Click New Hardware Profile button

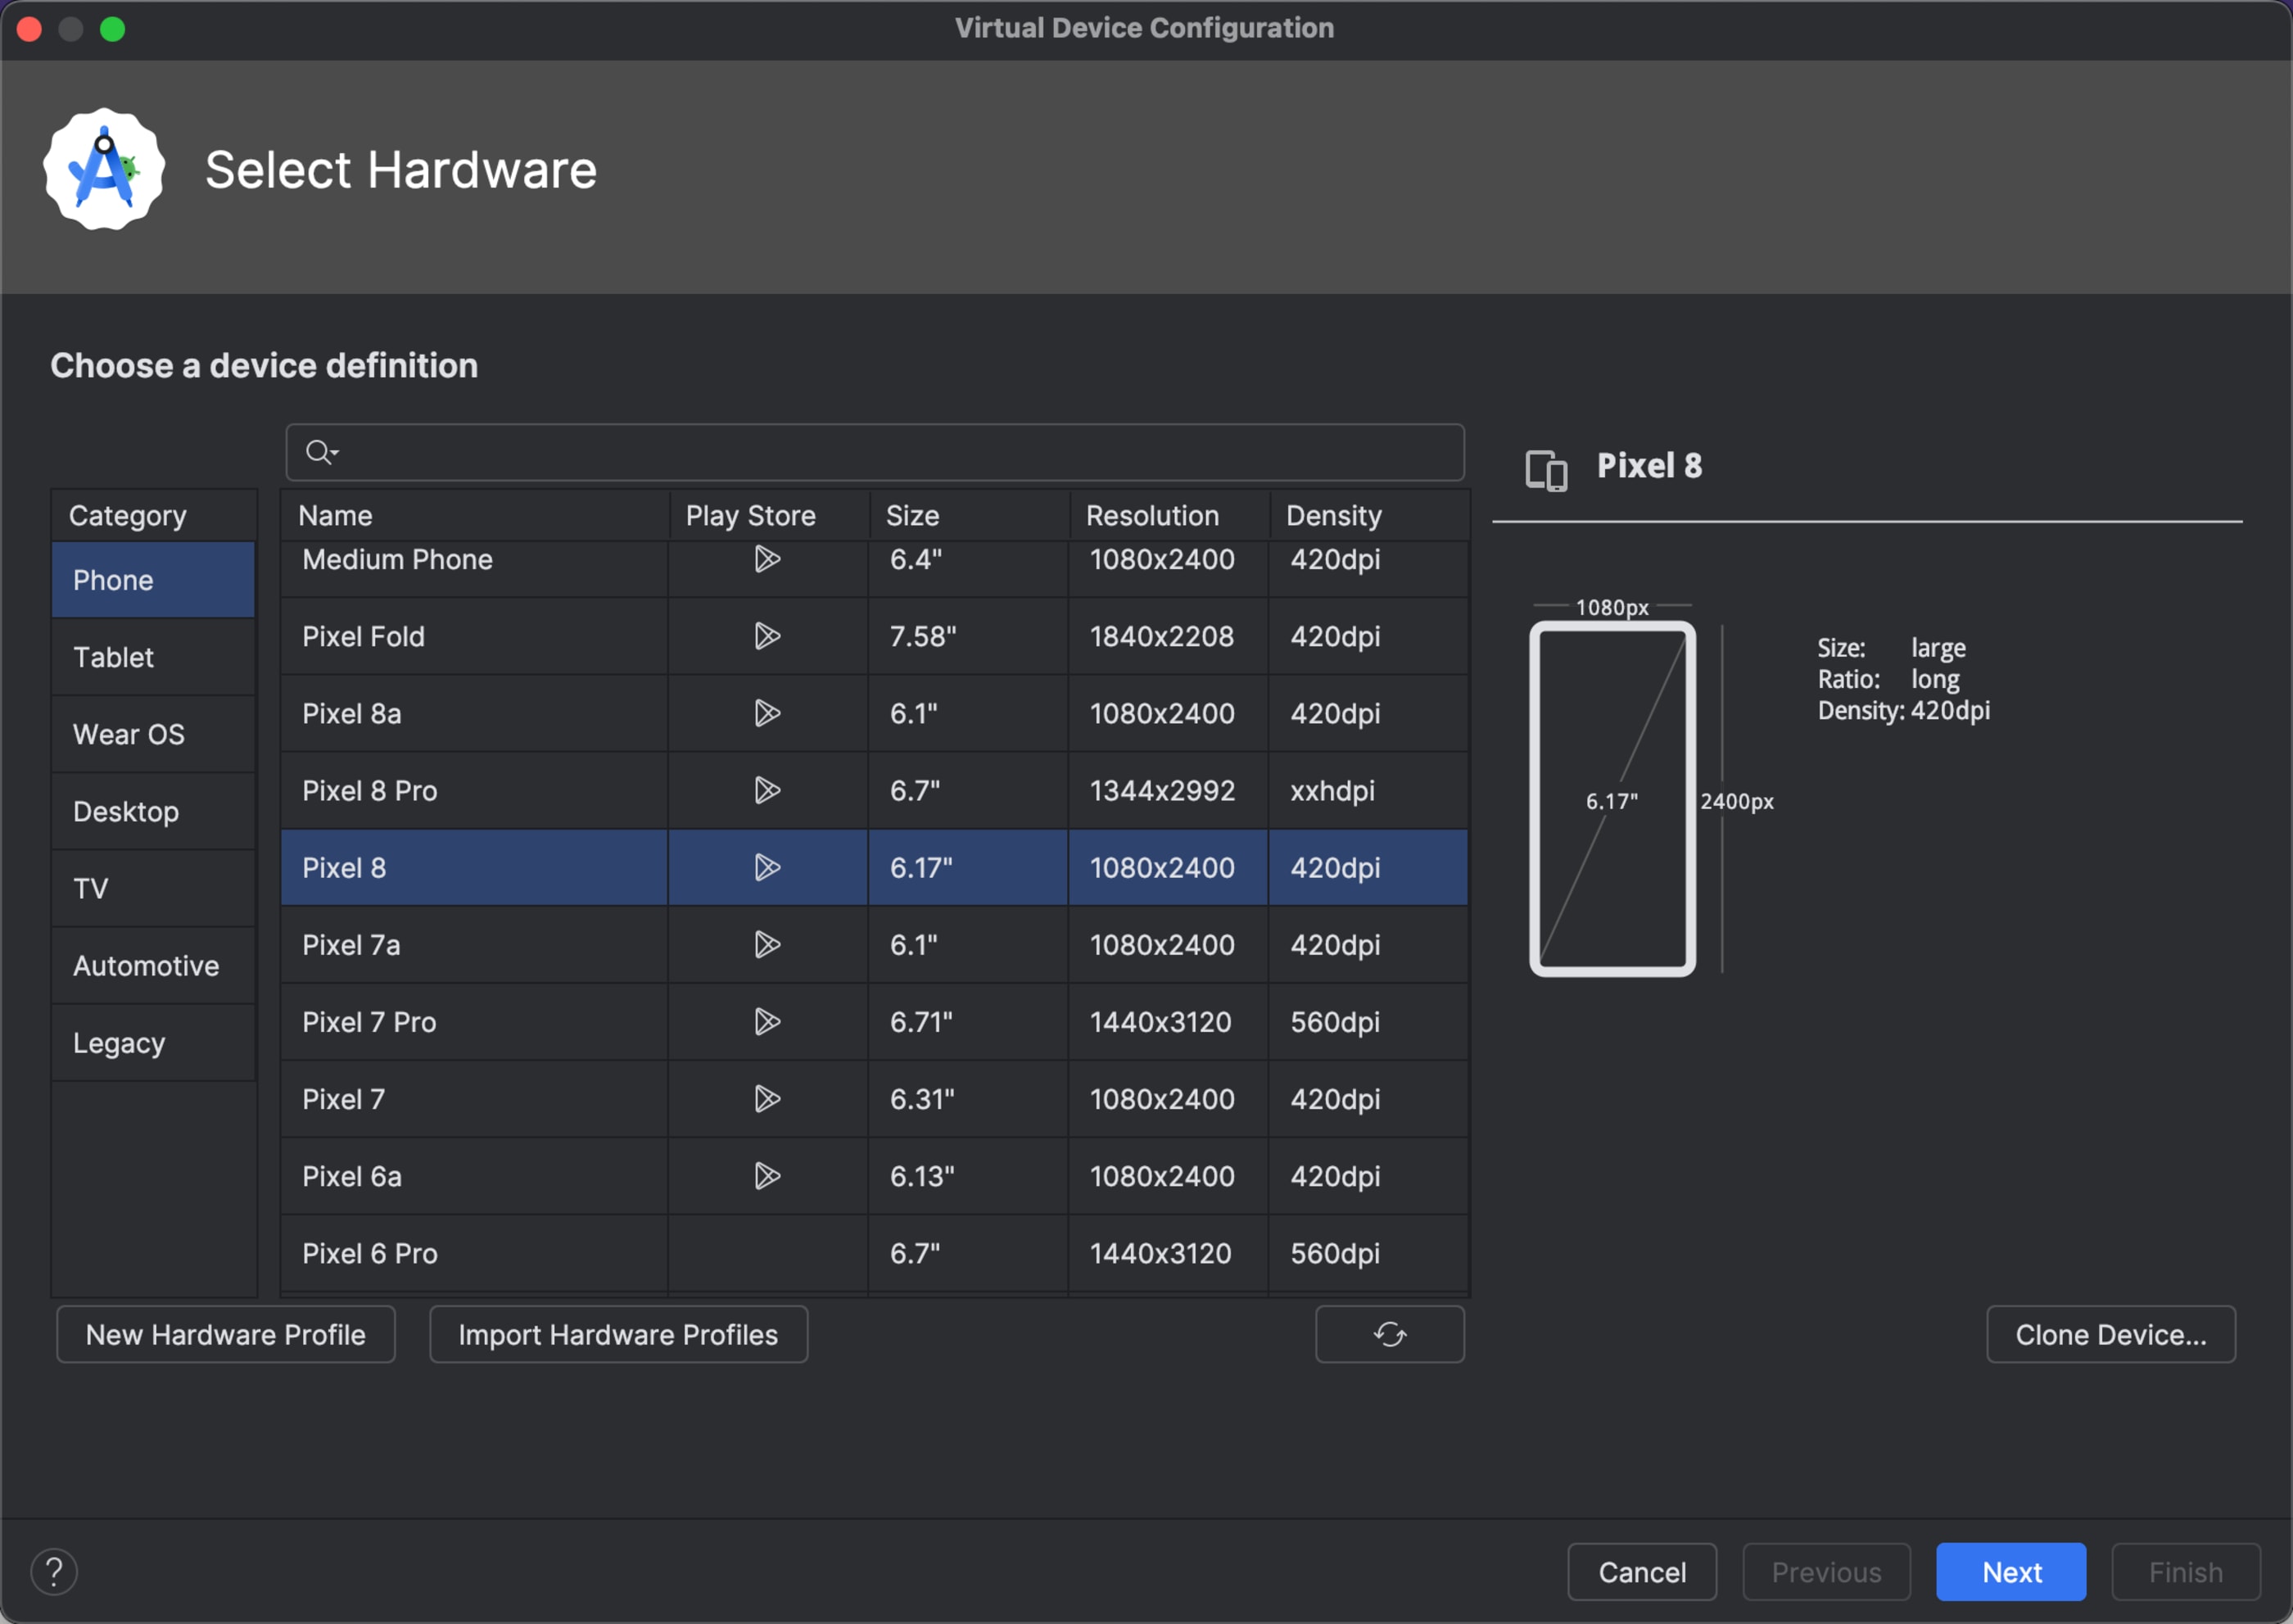point(226,1334)
